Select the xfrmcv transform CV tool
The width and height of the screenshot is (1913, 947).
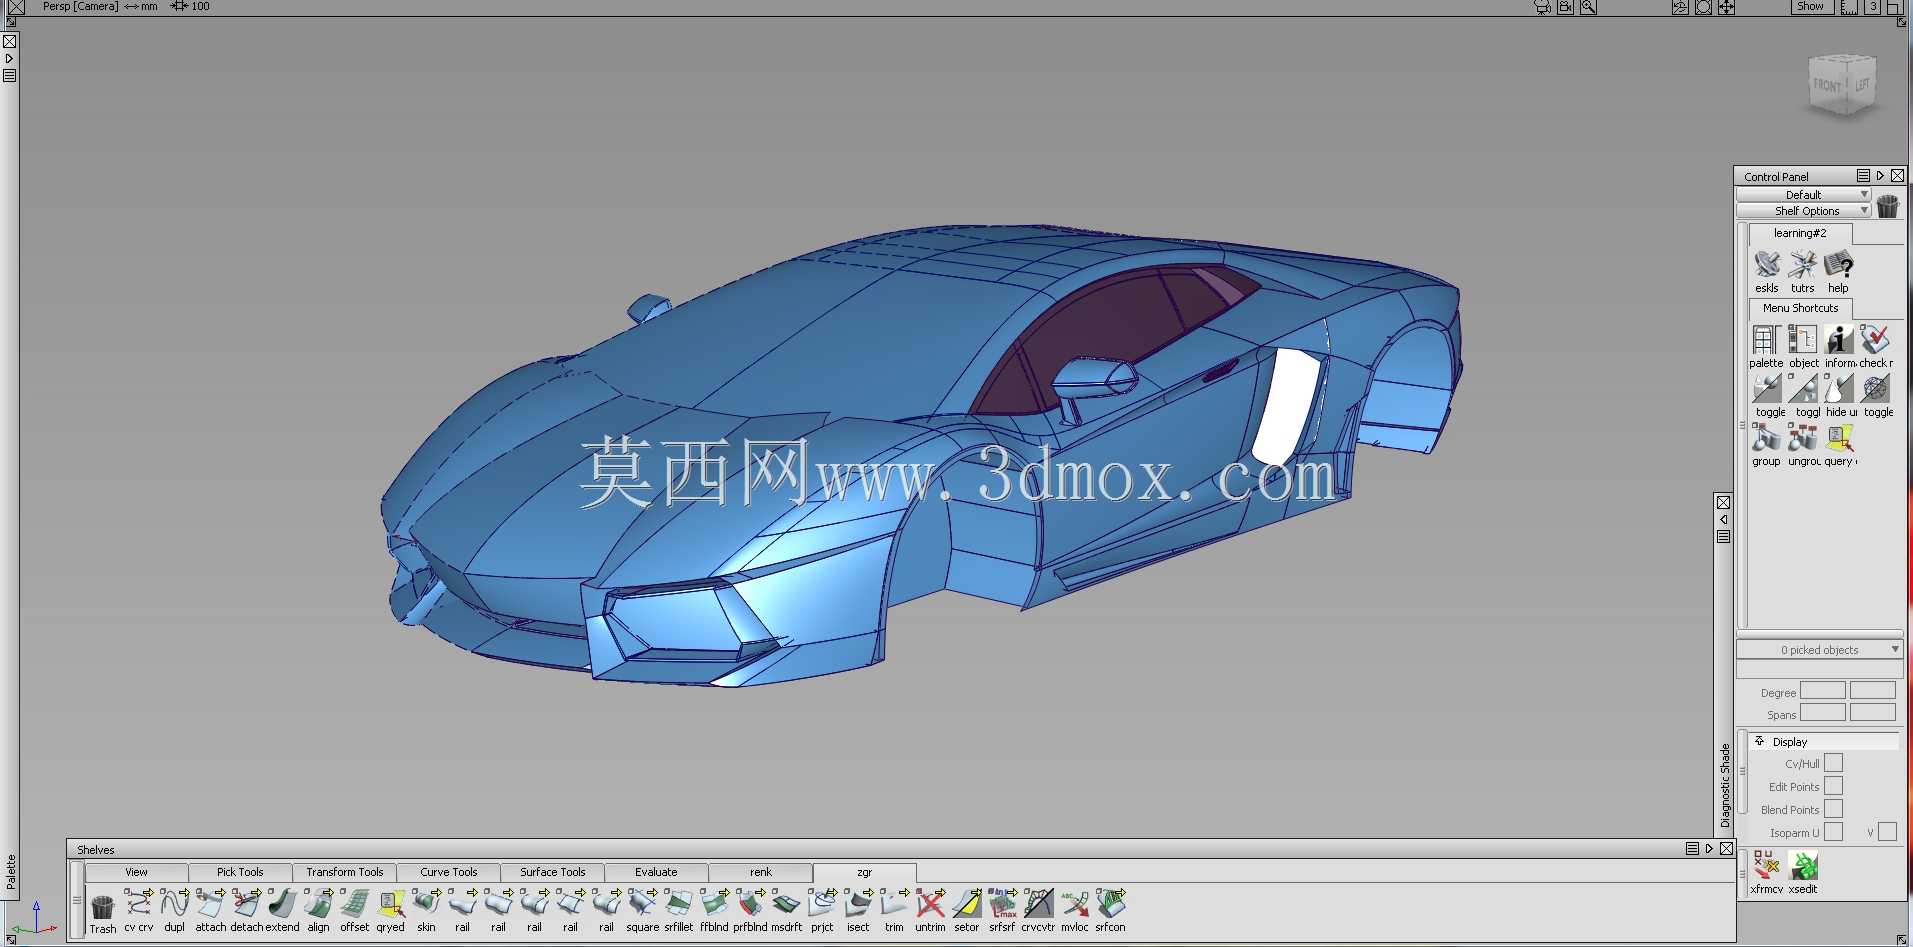pos(1766,866)
